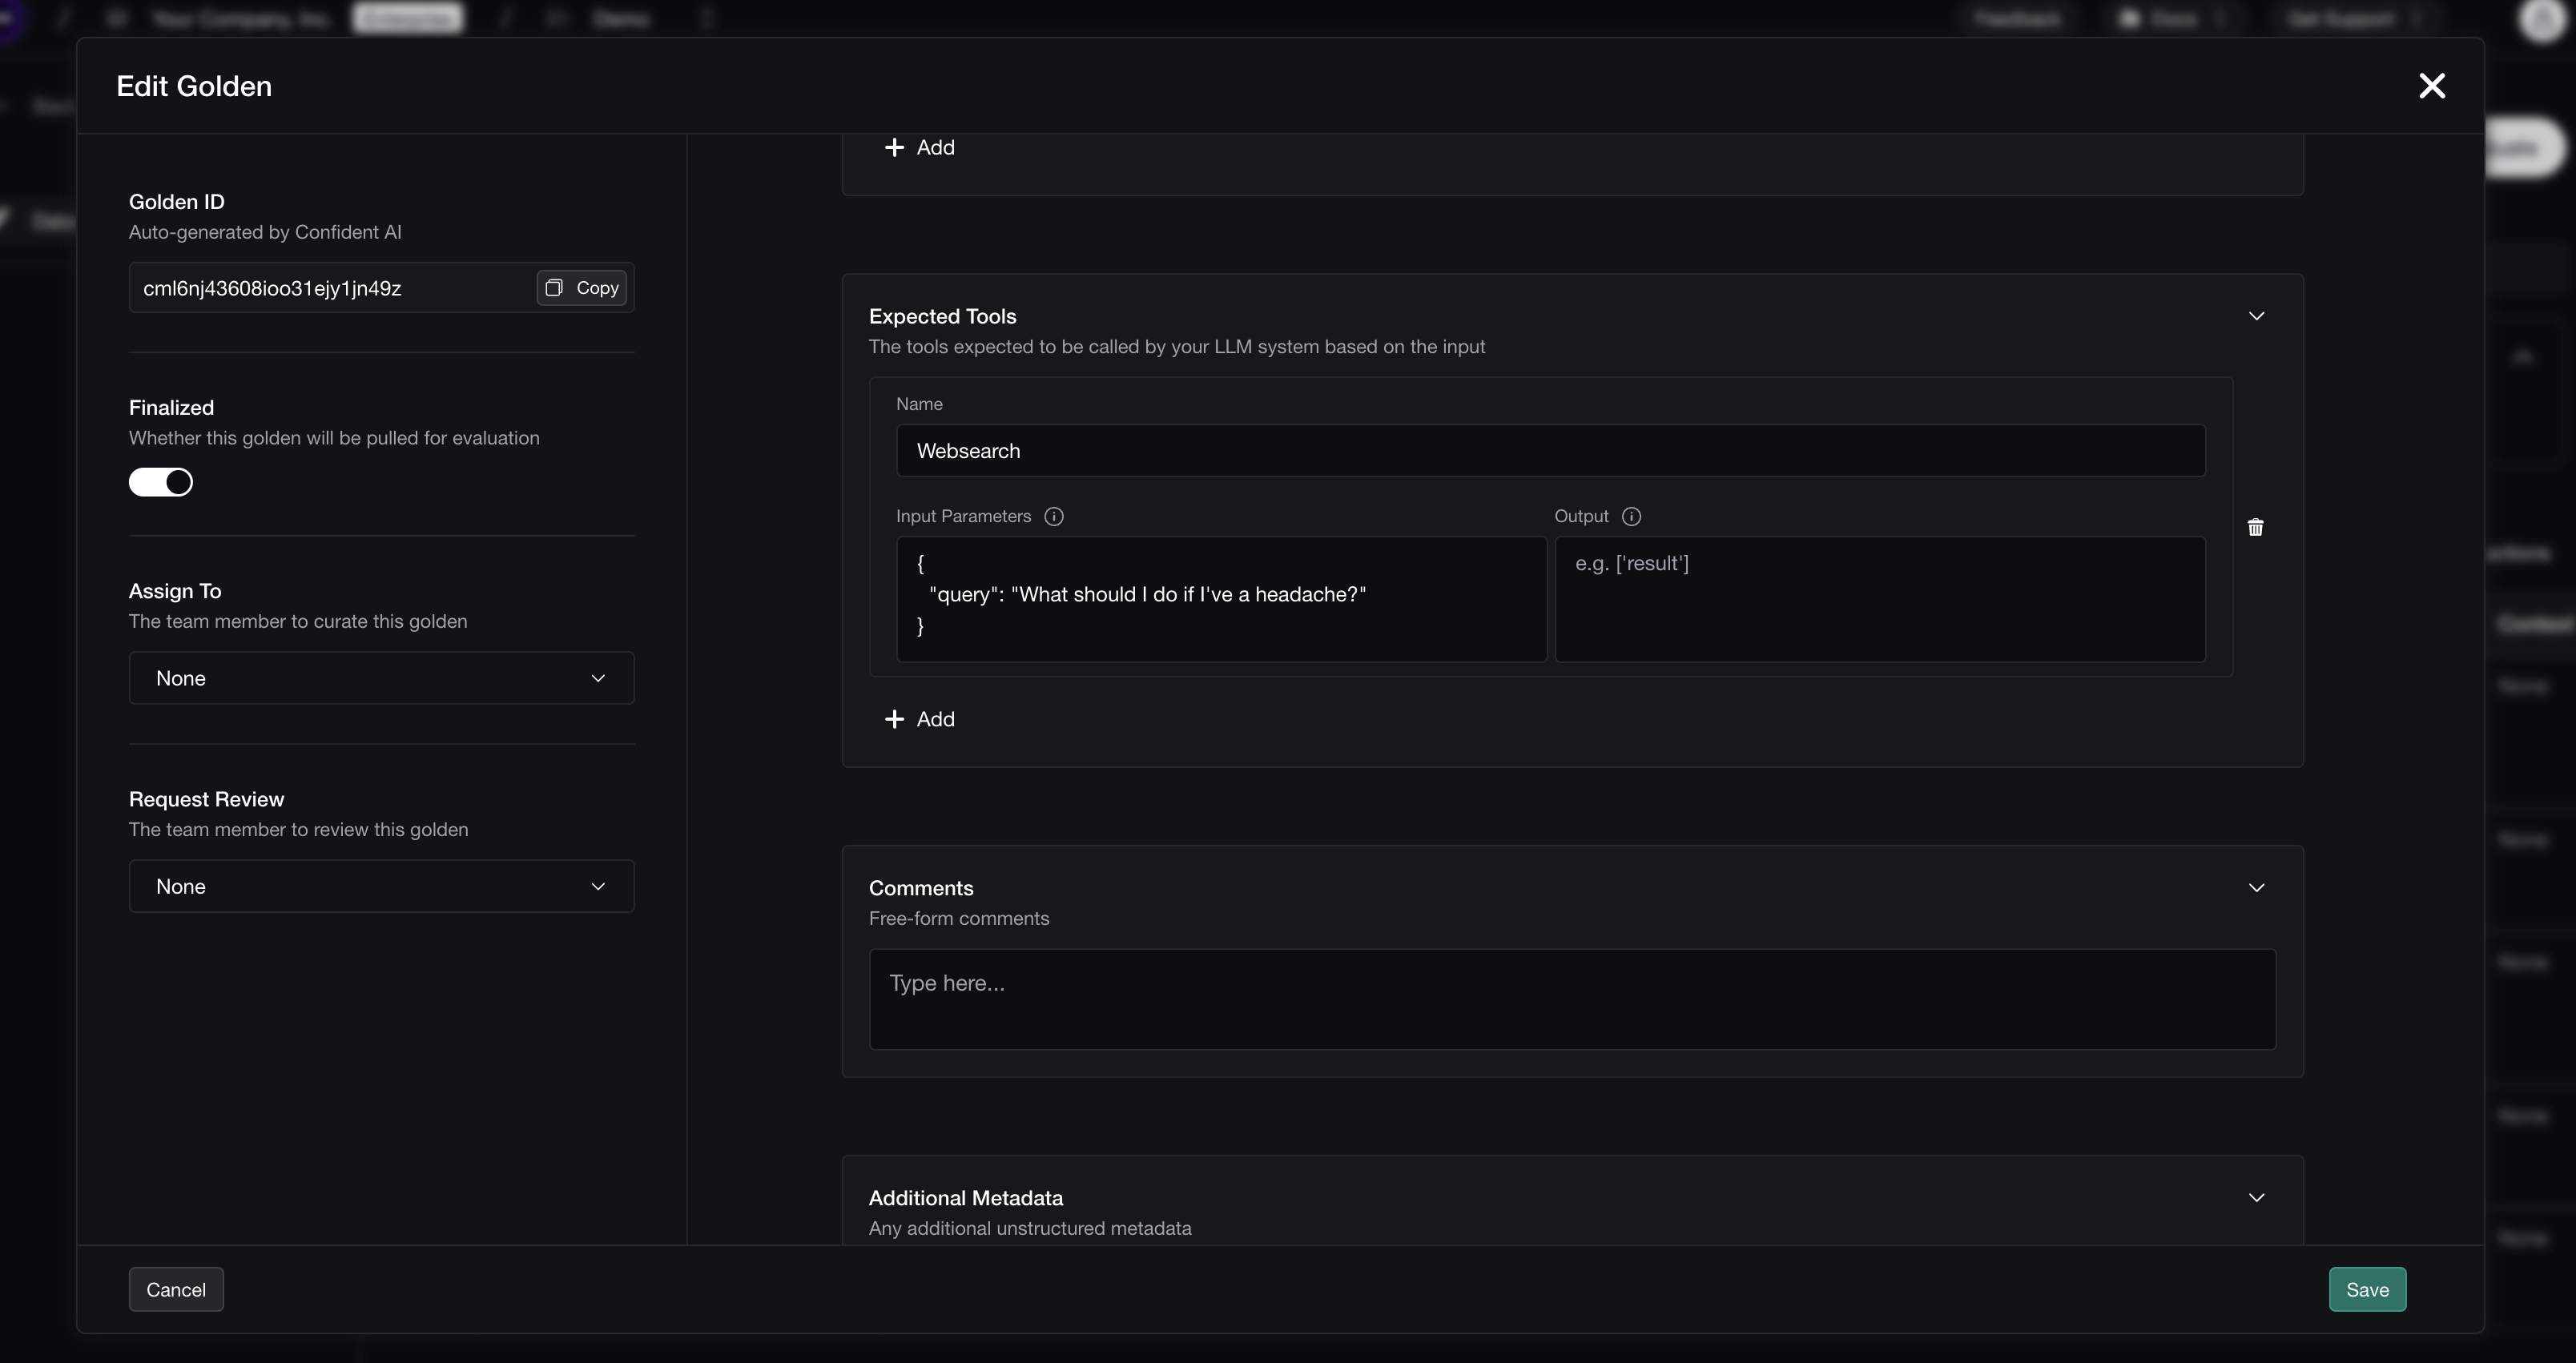Open the Request Review dropdown
Screen dimensions: 2576x1363
(x=381, y=886)
